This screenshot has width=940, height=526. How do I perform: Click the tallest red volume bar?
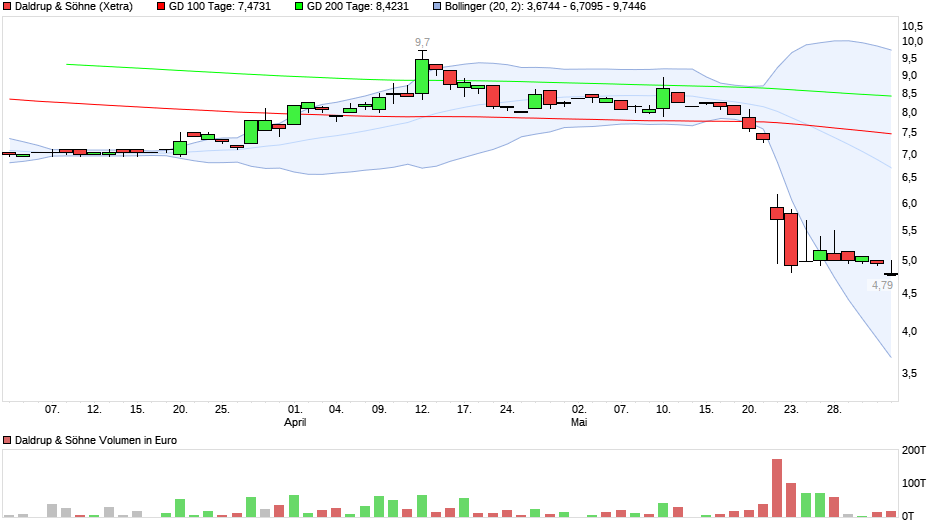[777, 488]
